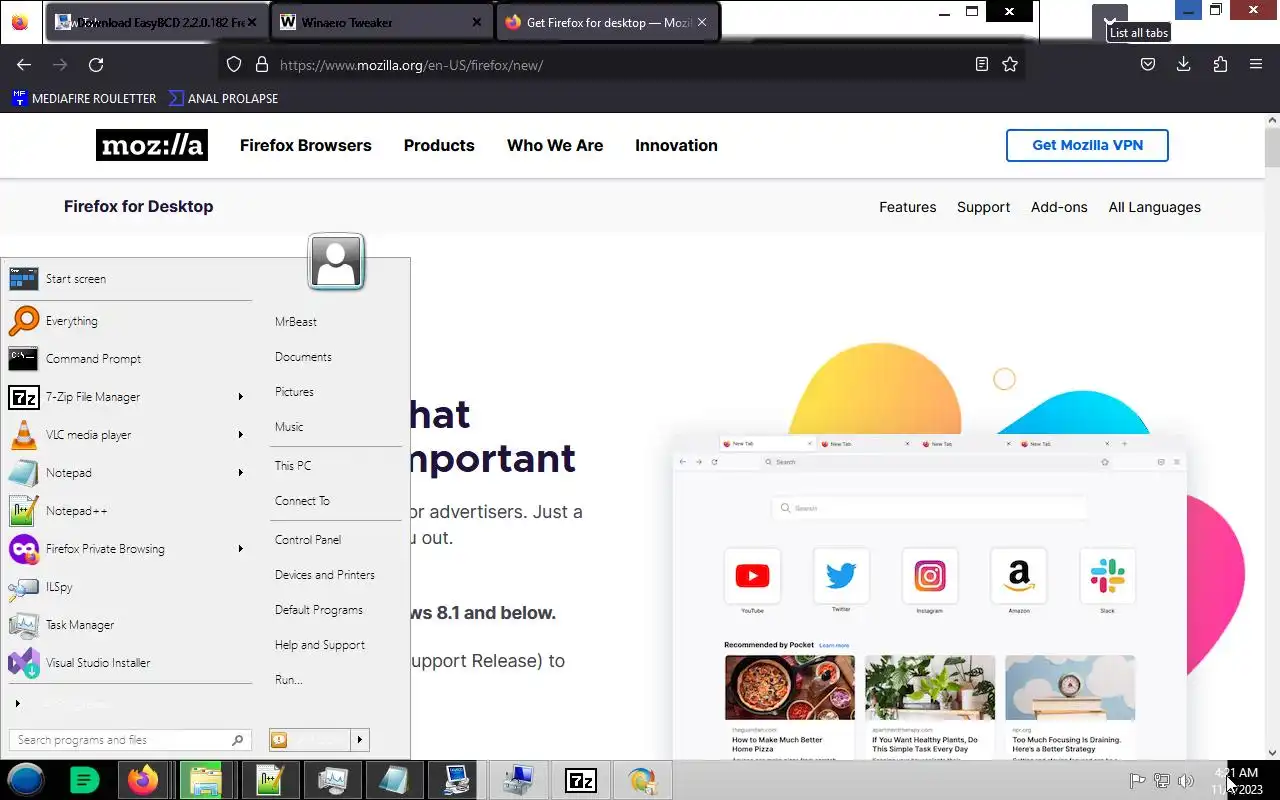1280x800 pixels.
Task: Click the Search programs and files box
Action: click(128, 740)
